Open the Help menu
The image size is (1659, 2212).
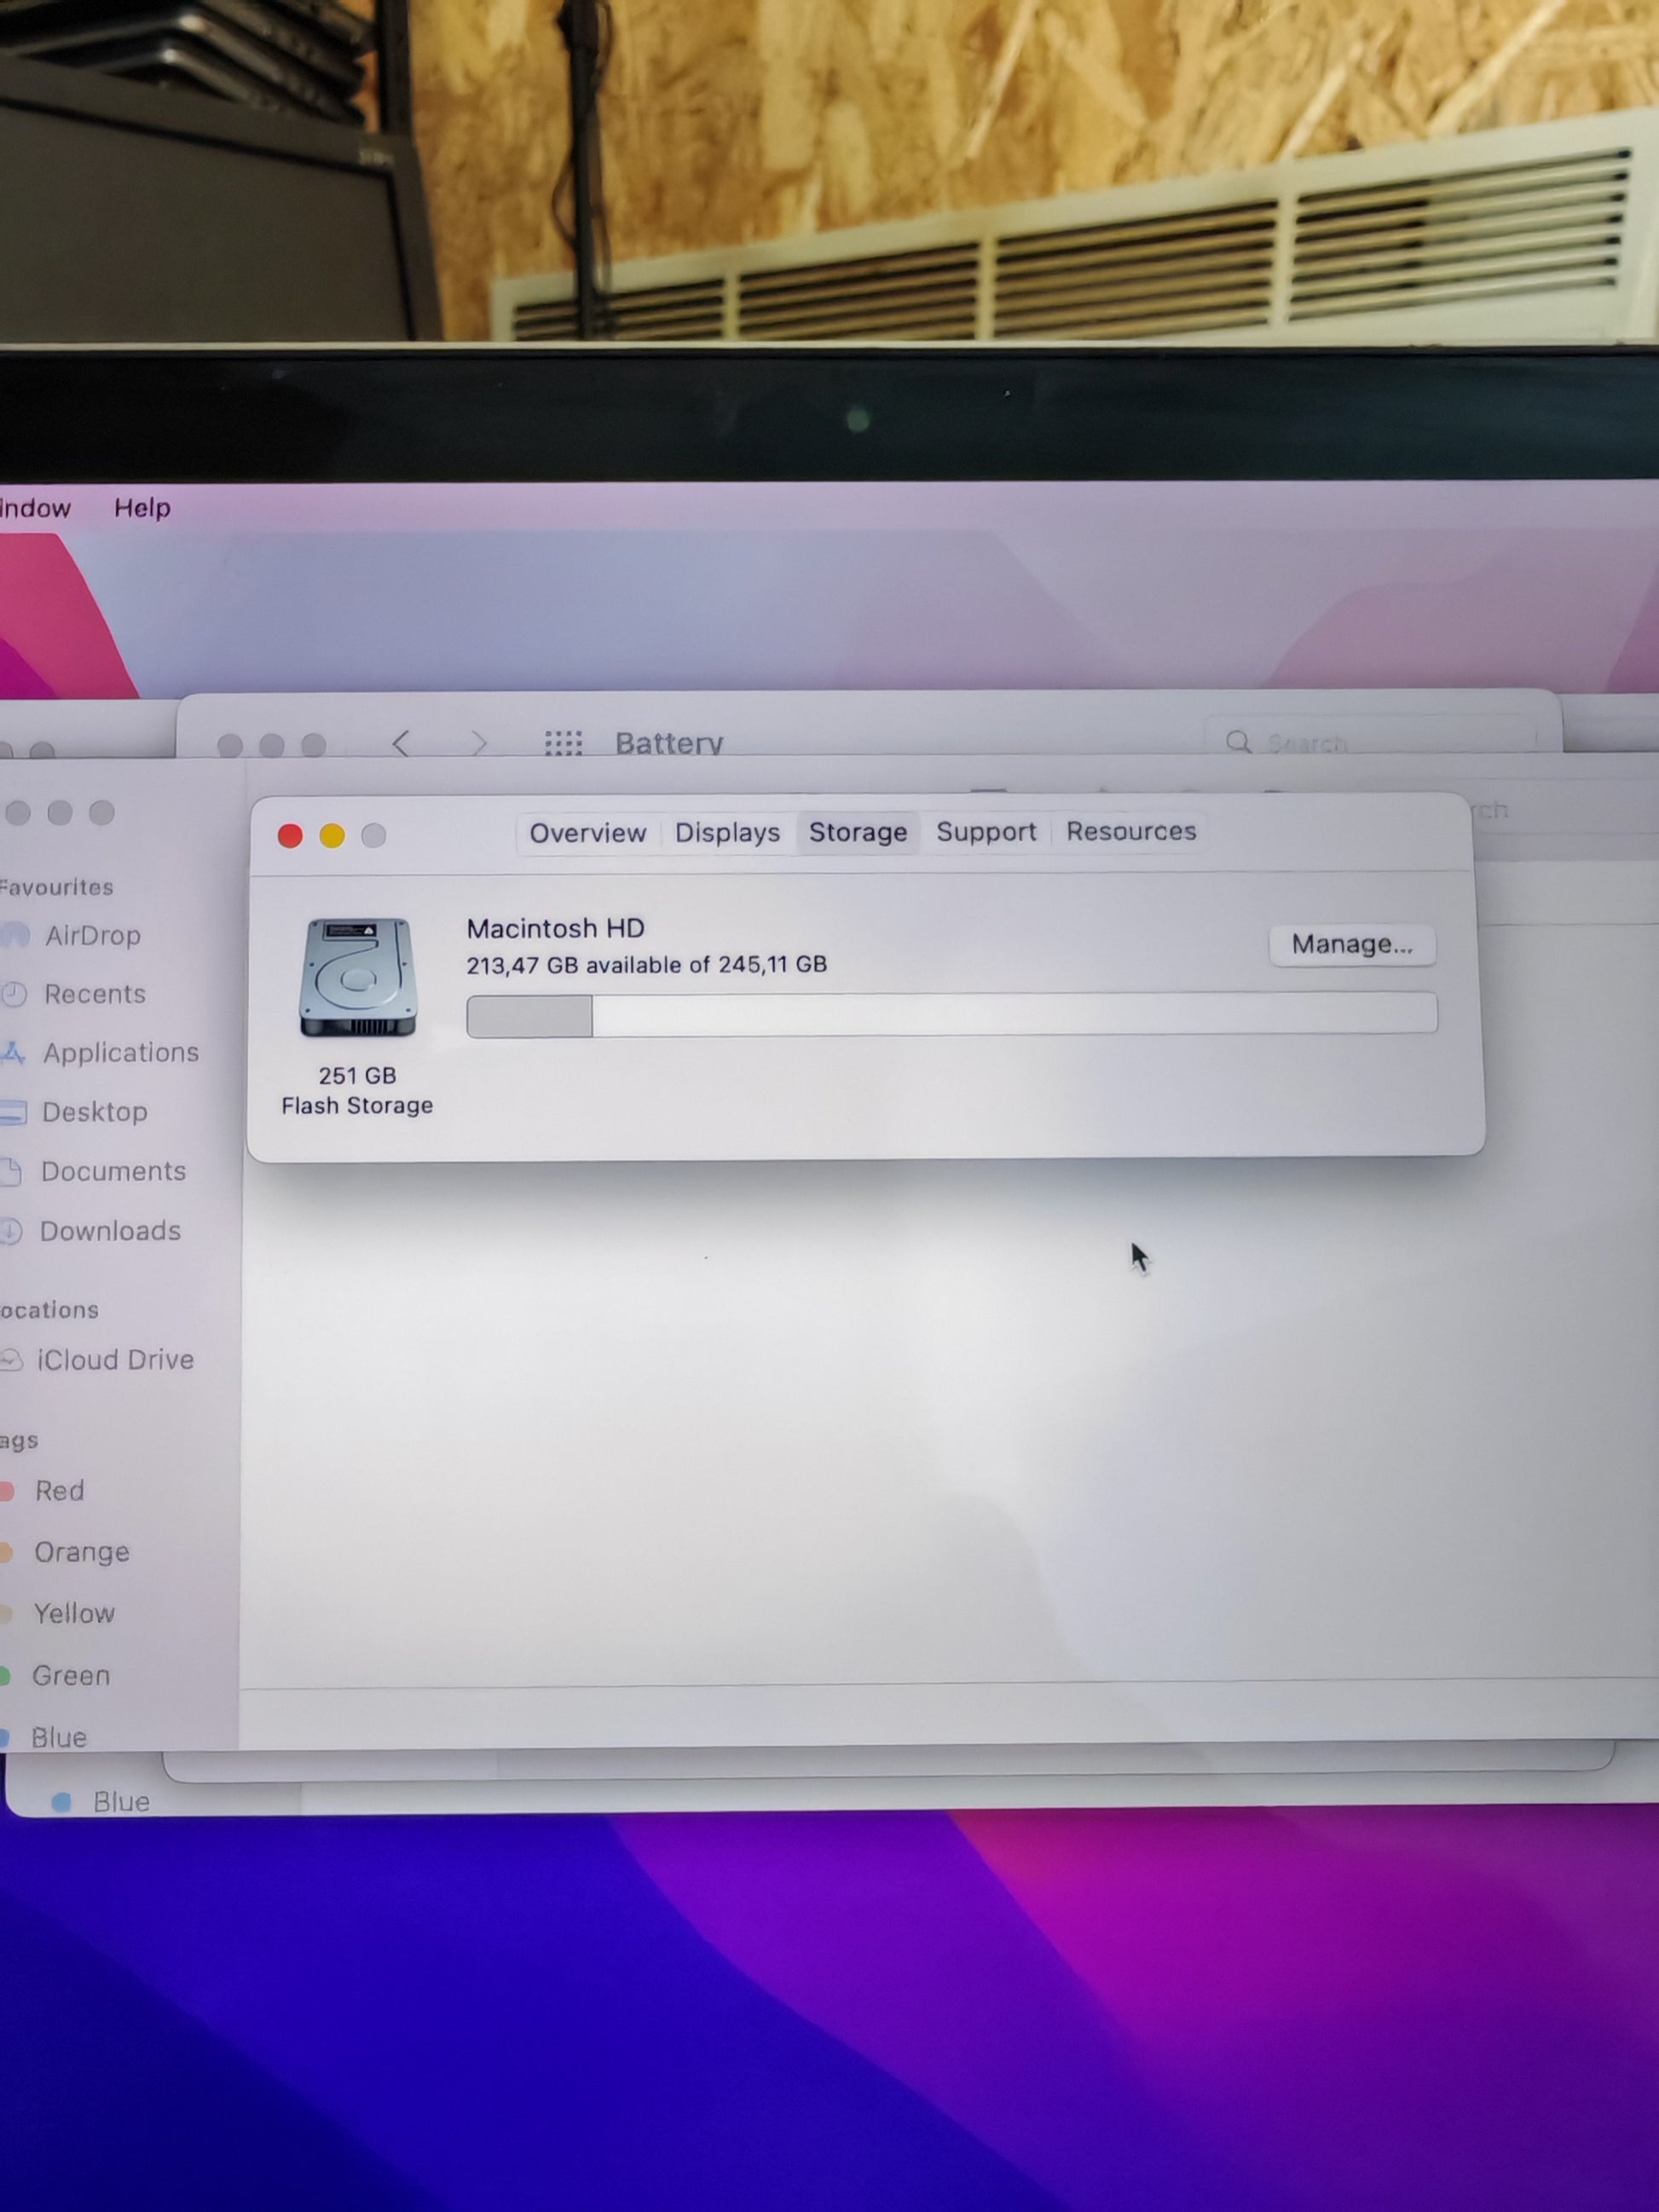[x=142, y=508]
